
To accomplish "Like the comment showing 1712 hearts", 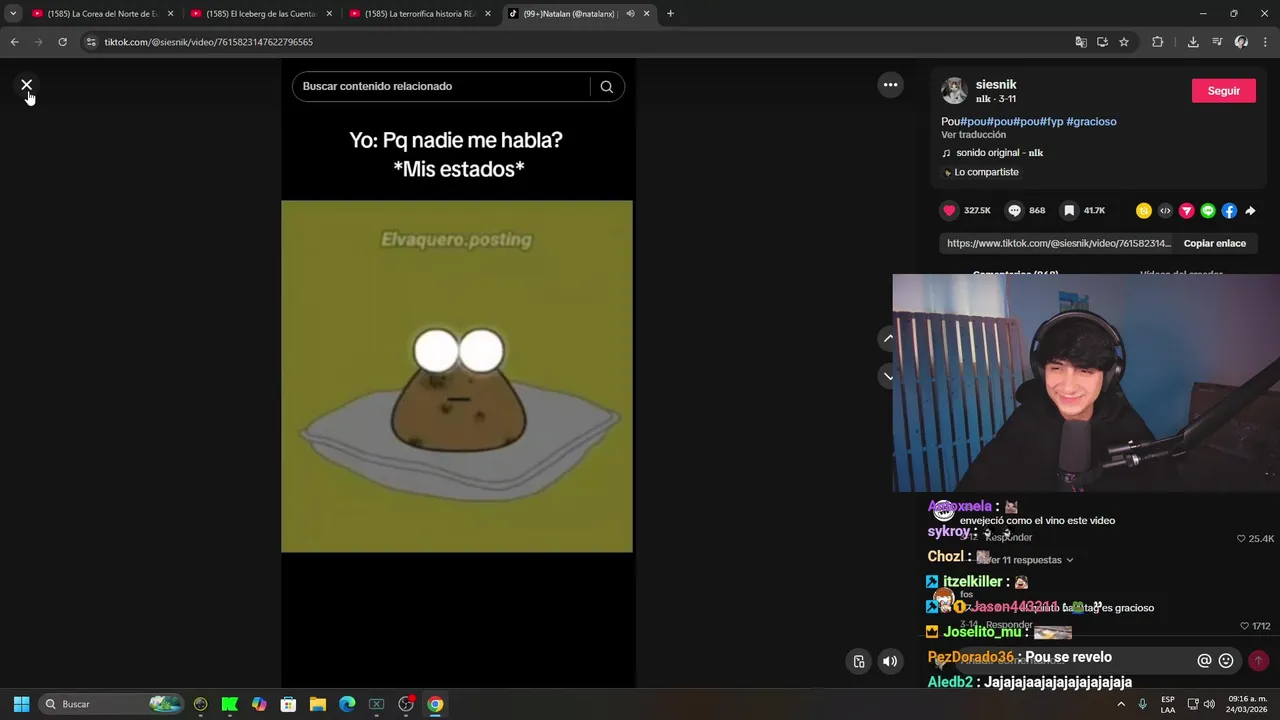I will coord(1245,626).
